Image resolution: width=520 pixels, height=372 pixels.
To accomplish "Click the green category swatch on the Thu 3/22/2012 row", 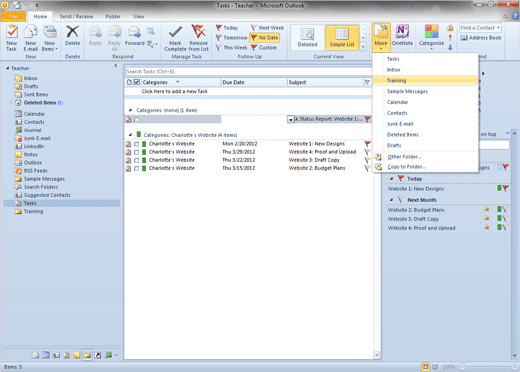I will tap(144, 160).
